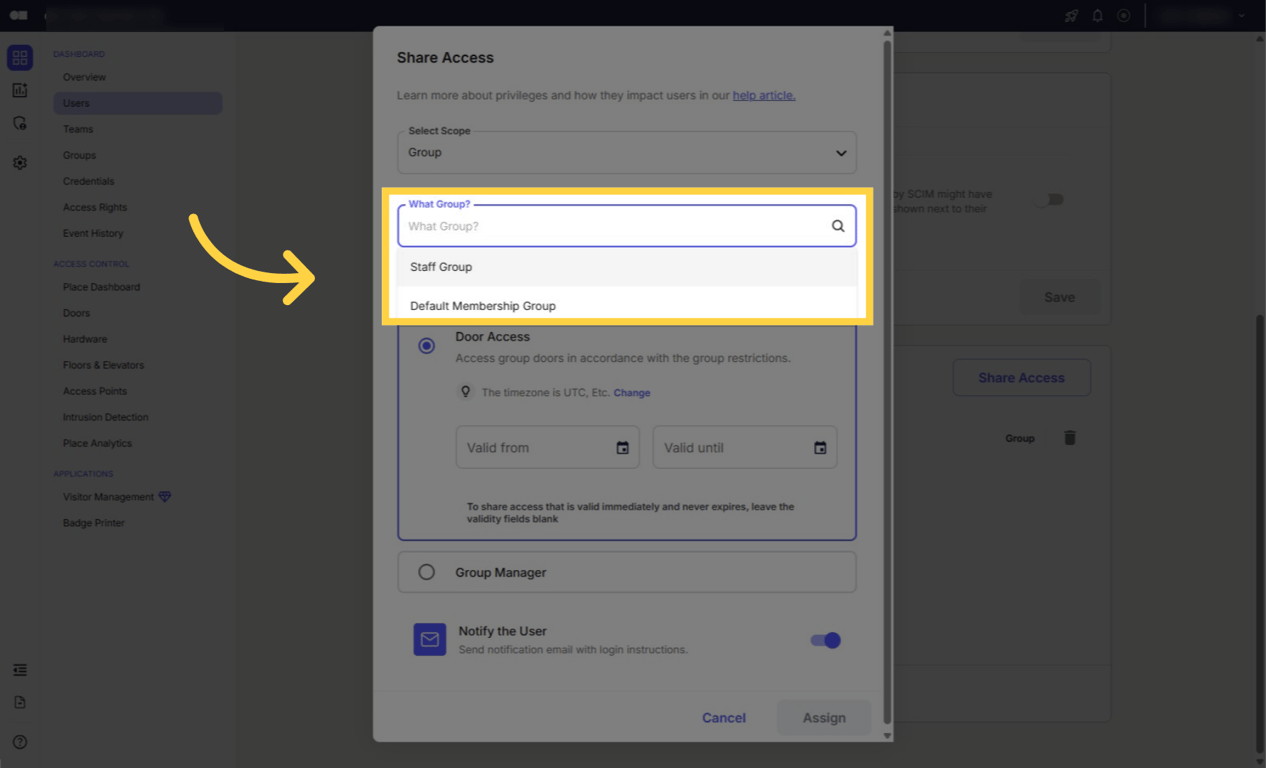Viewport: 1266px width, 768px height.
Task: Click the Assign button
Action: (823, 717)
